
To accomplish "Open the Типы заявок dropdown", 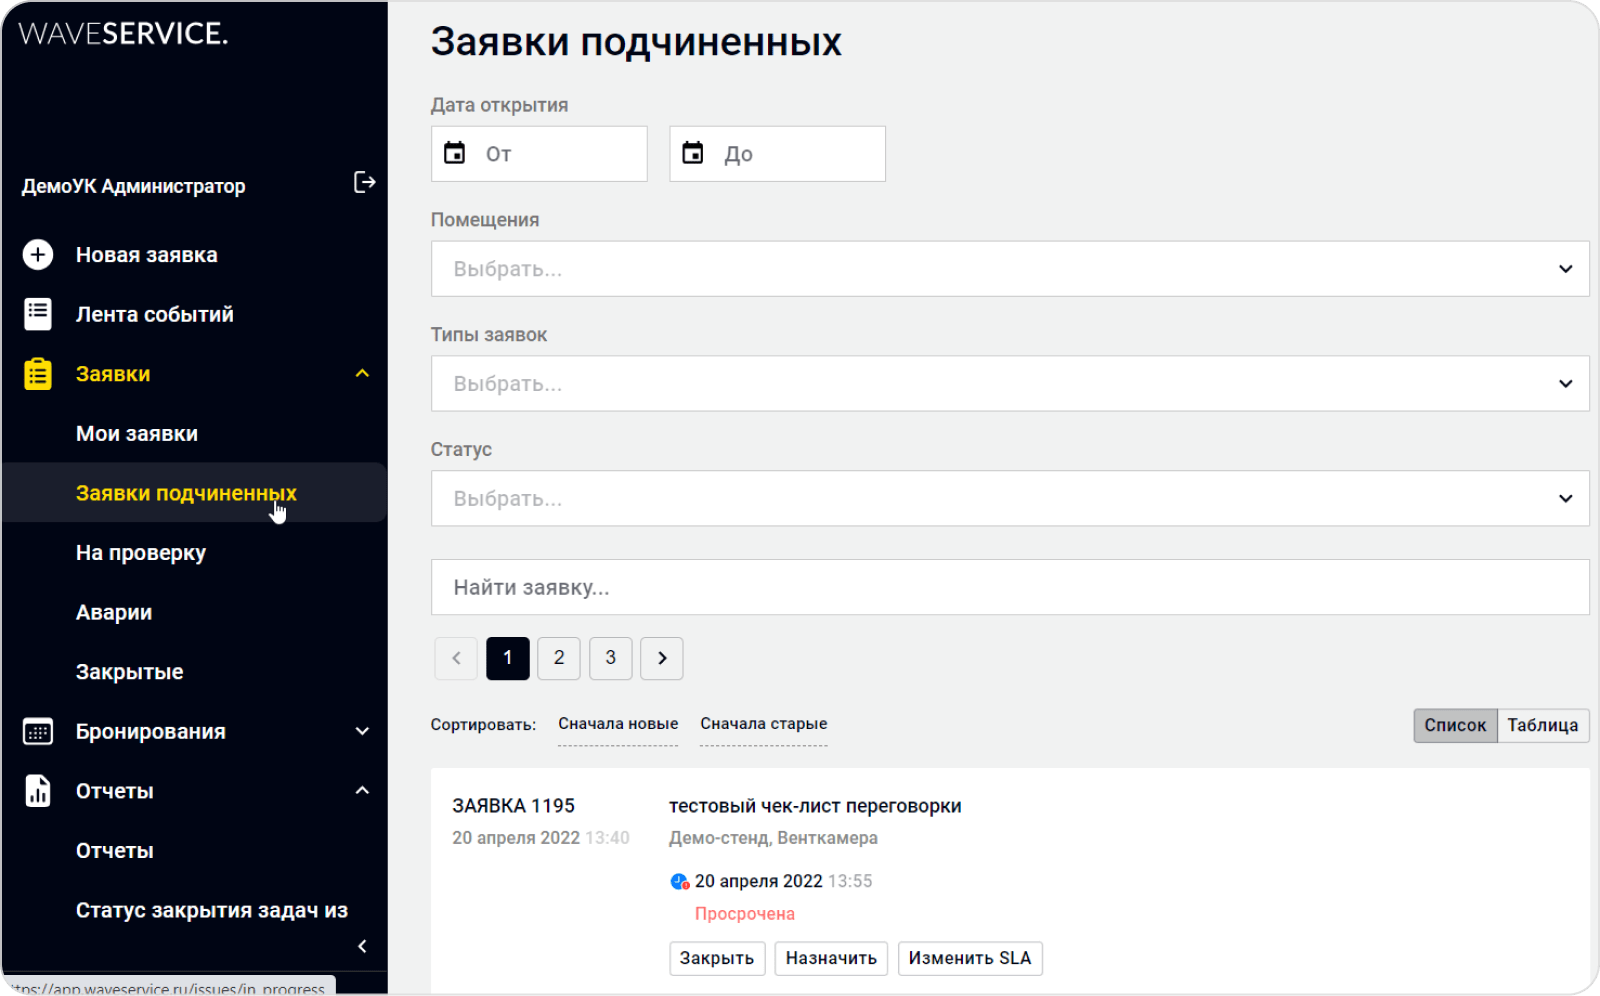I will point(1009,384).
